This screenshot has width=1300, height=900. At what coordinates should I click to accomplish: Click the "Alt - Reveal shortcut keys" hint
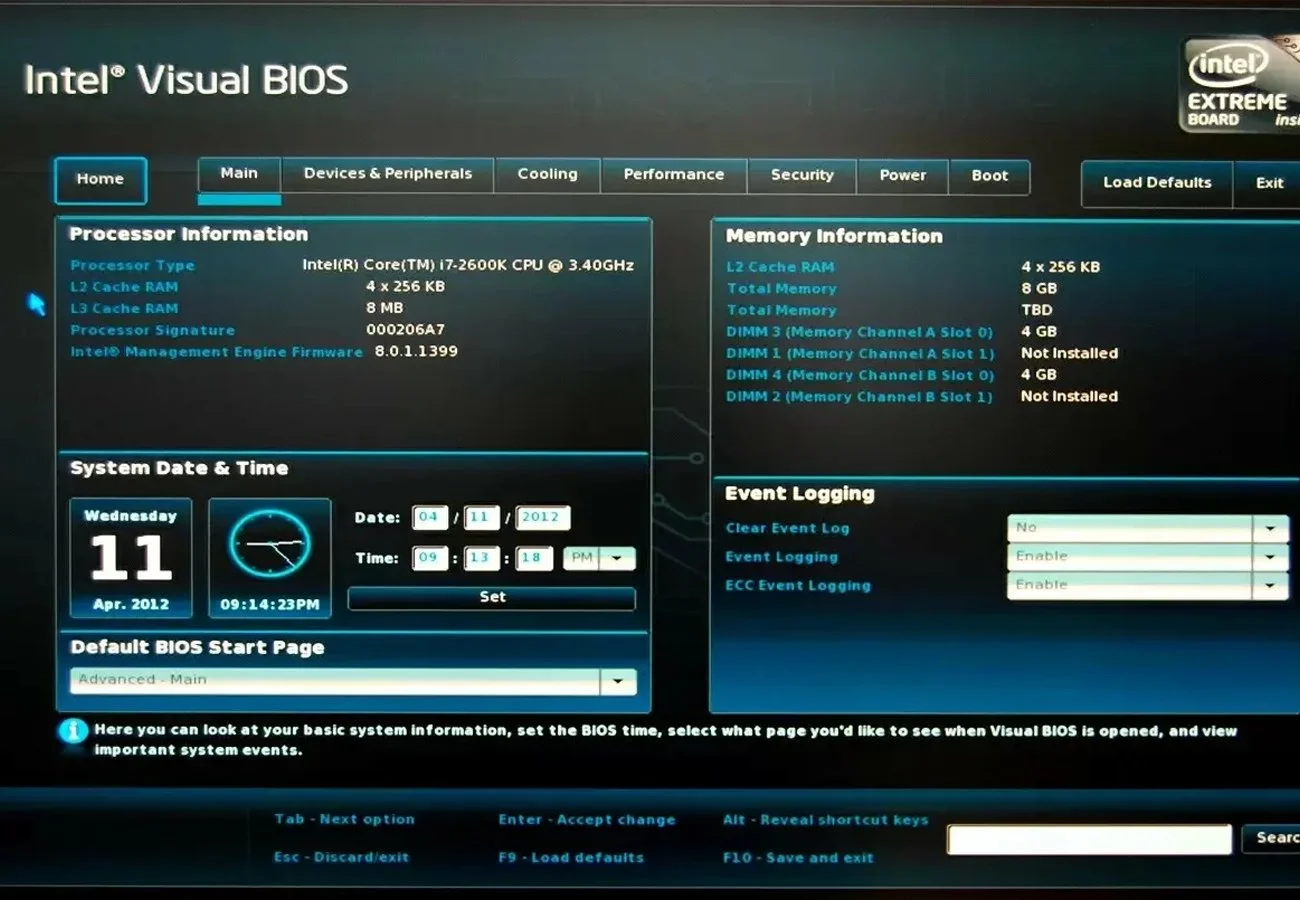[x=826, y=820]
